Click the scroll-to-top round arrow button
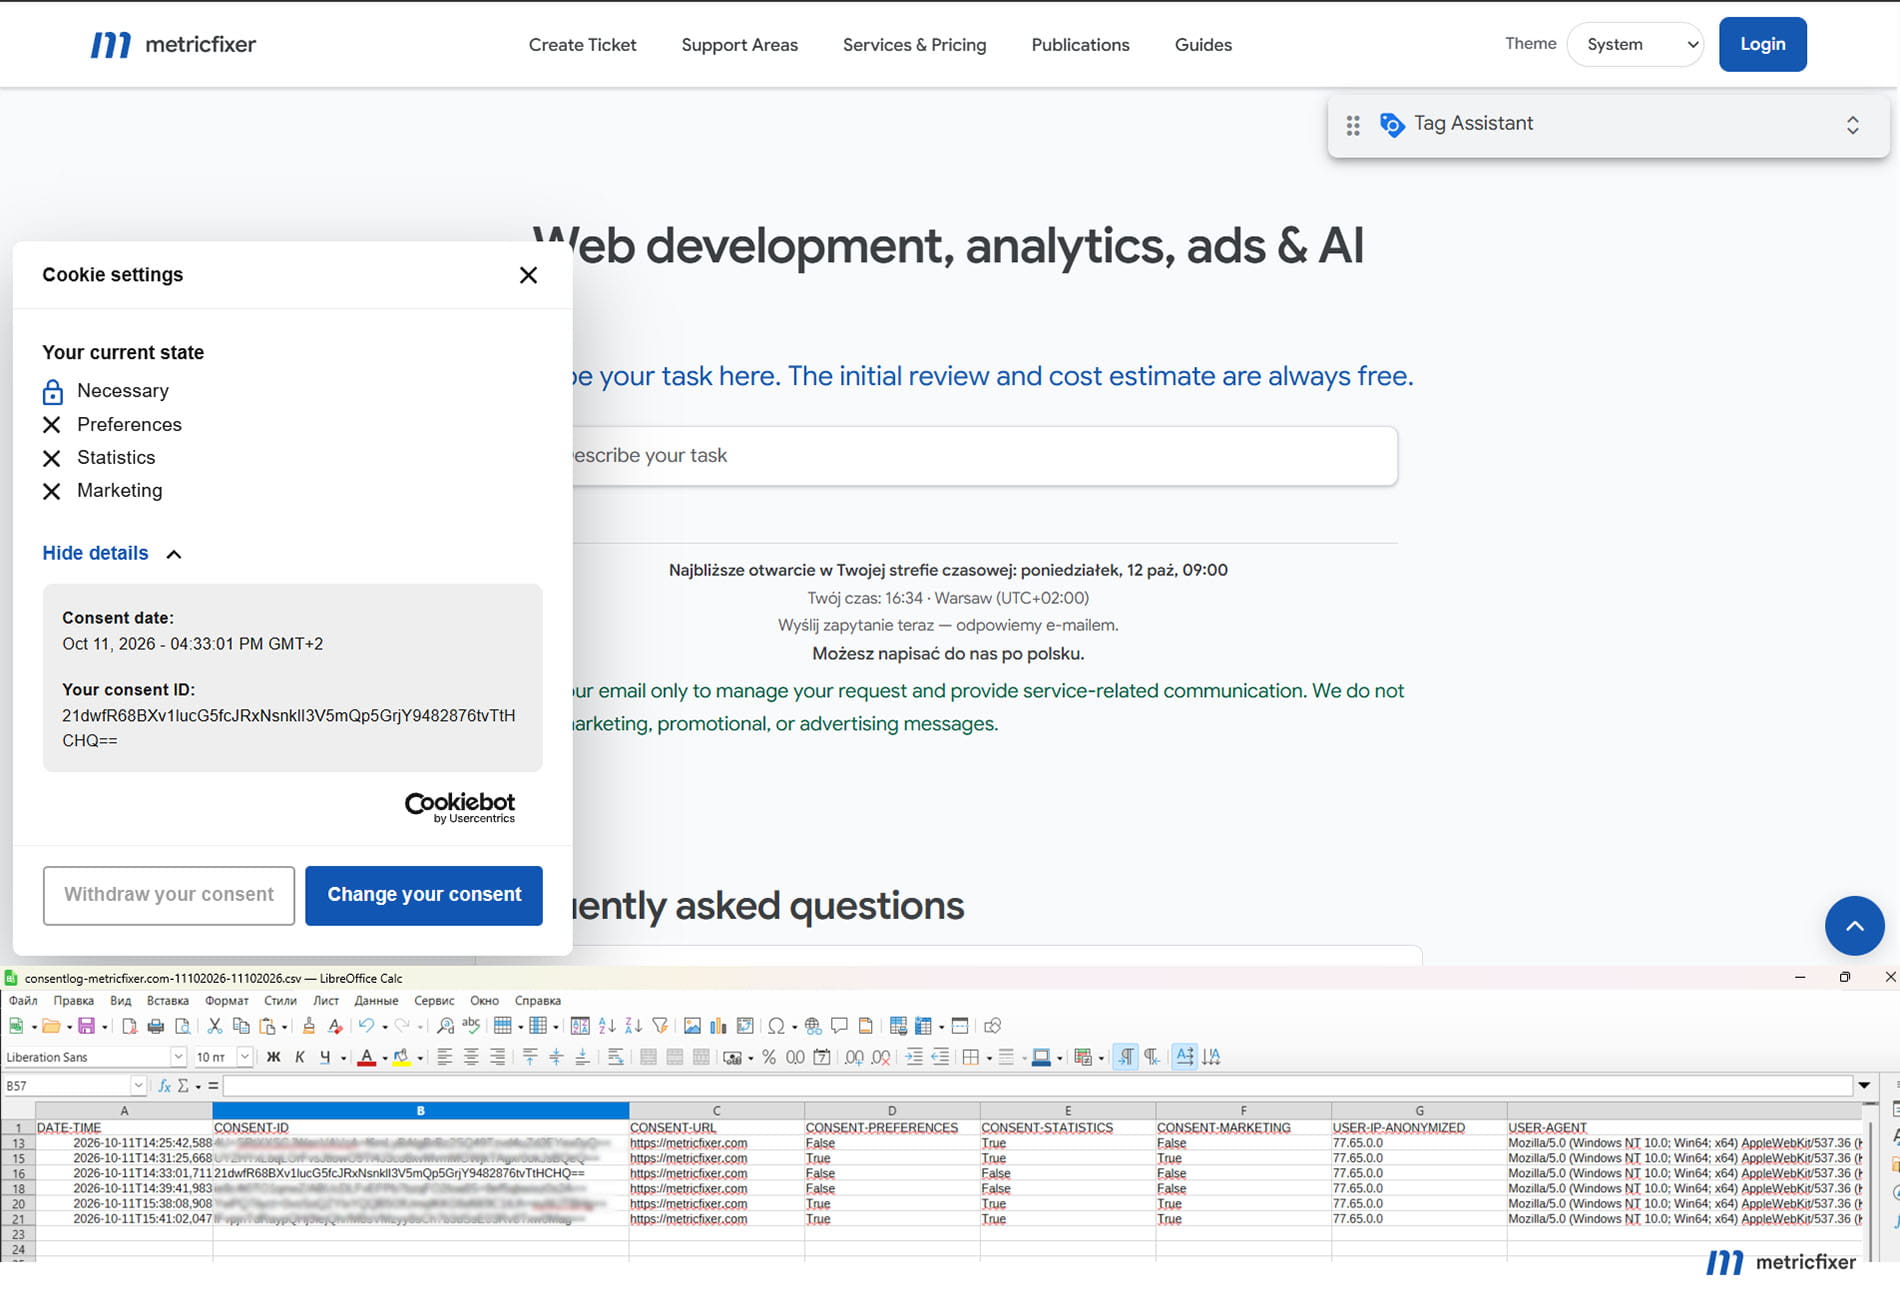Screen dimensions: 1900x1299 pos(1854,926)
